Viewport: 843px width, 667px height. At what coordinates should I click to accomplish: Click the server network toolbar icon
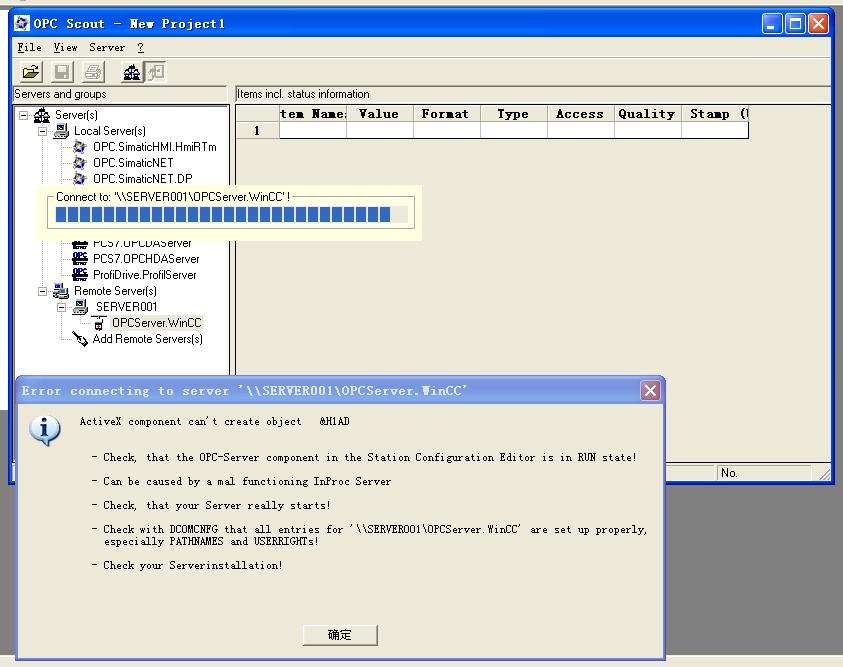[x=132, y=71]
